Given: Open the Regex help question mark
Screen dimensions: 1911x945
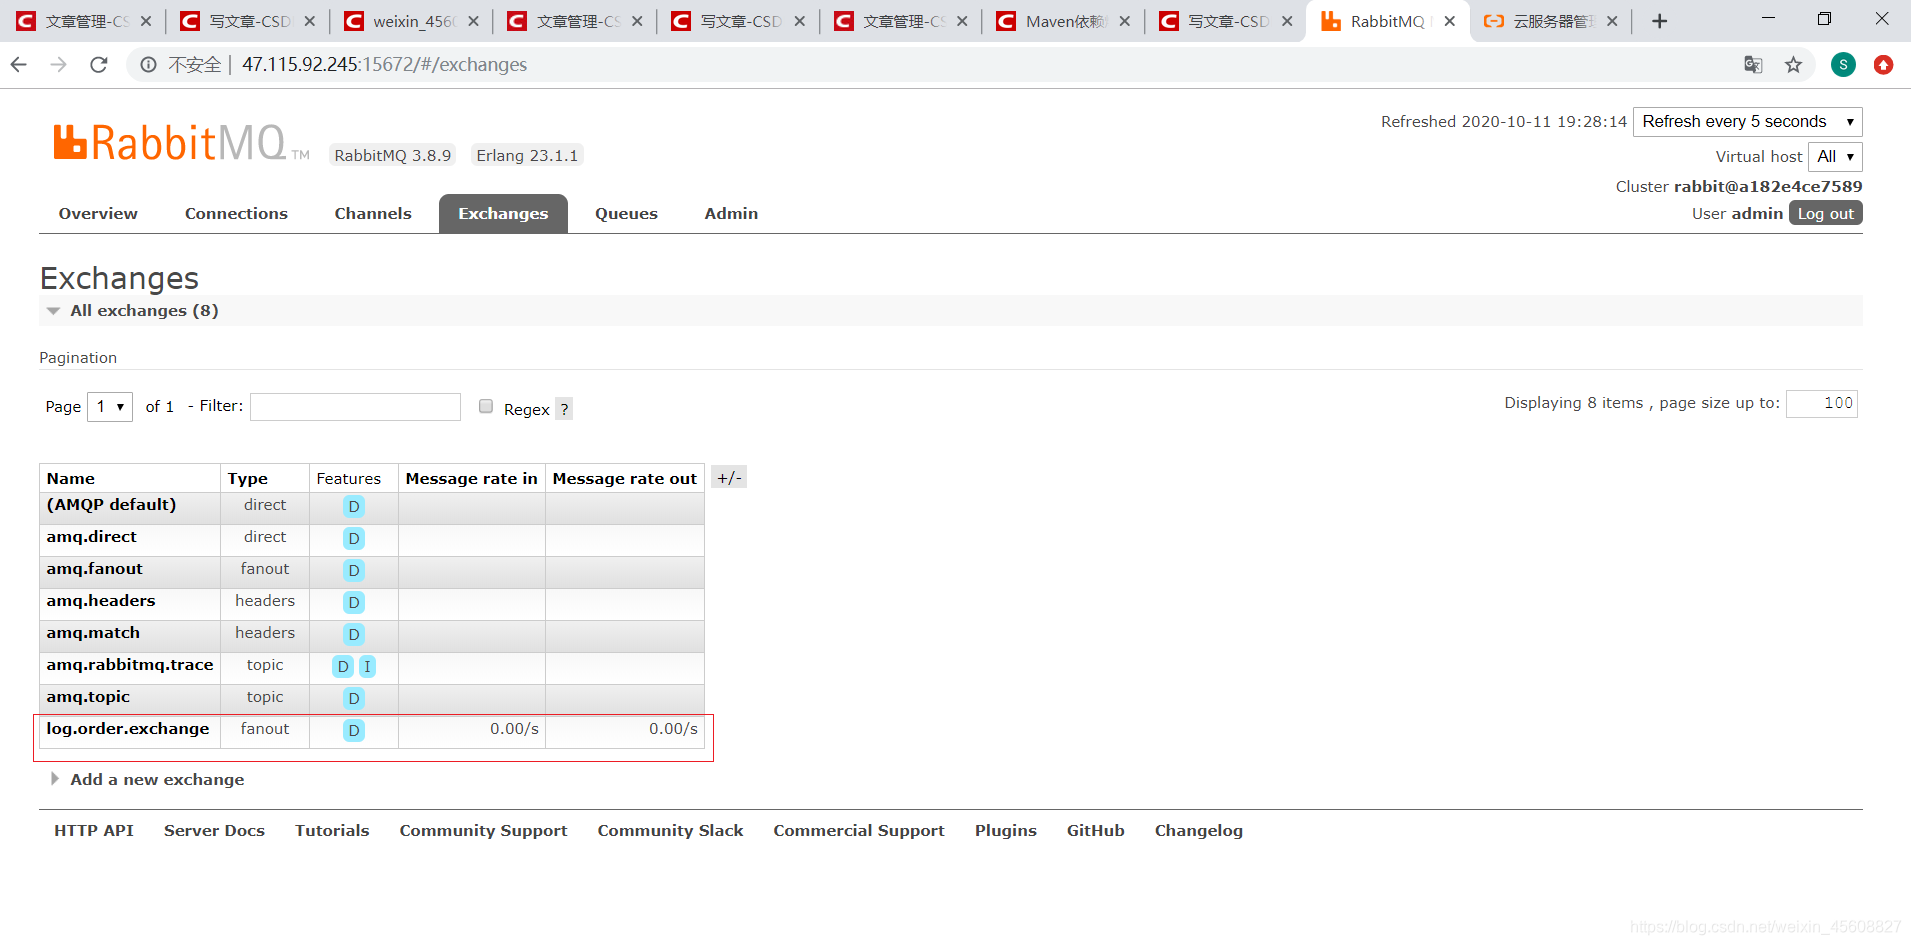Looking at the screenshot, I should [564, 409].
